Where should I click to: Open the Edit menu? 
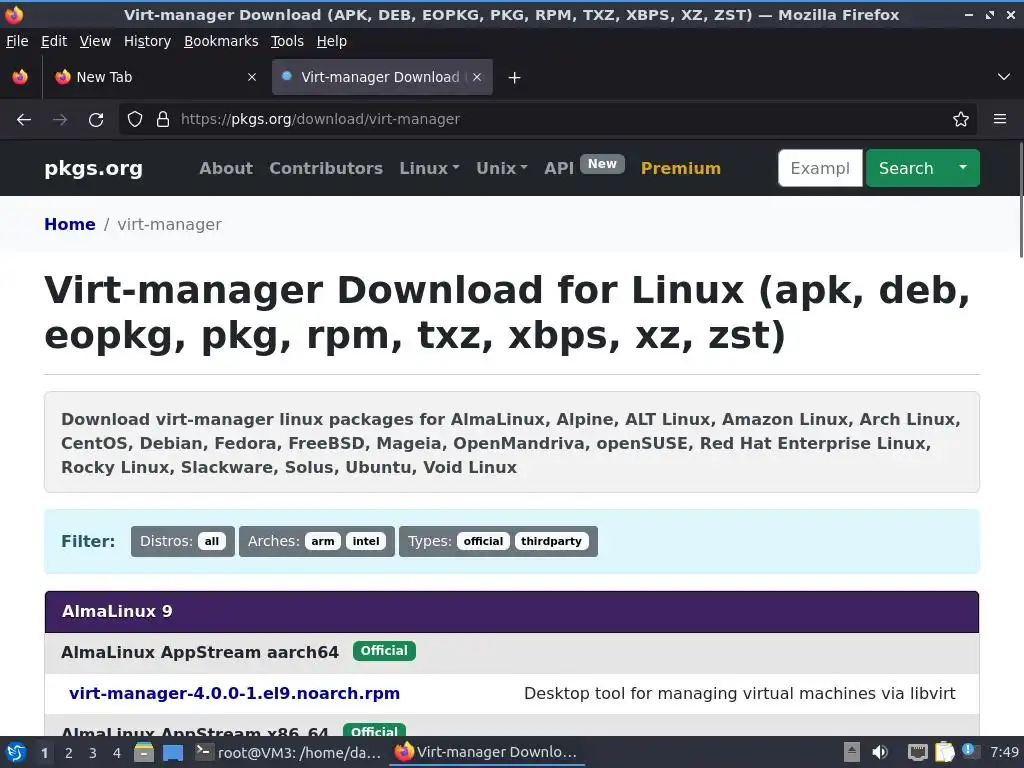pos(54,41)
